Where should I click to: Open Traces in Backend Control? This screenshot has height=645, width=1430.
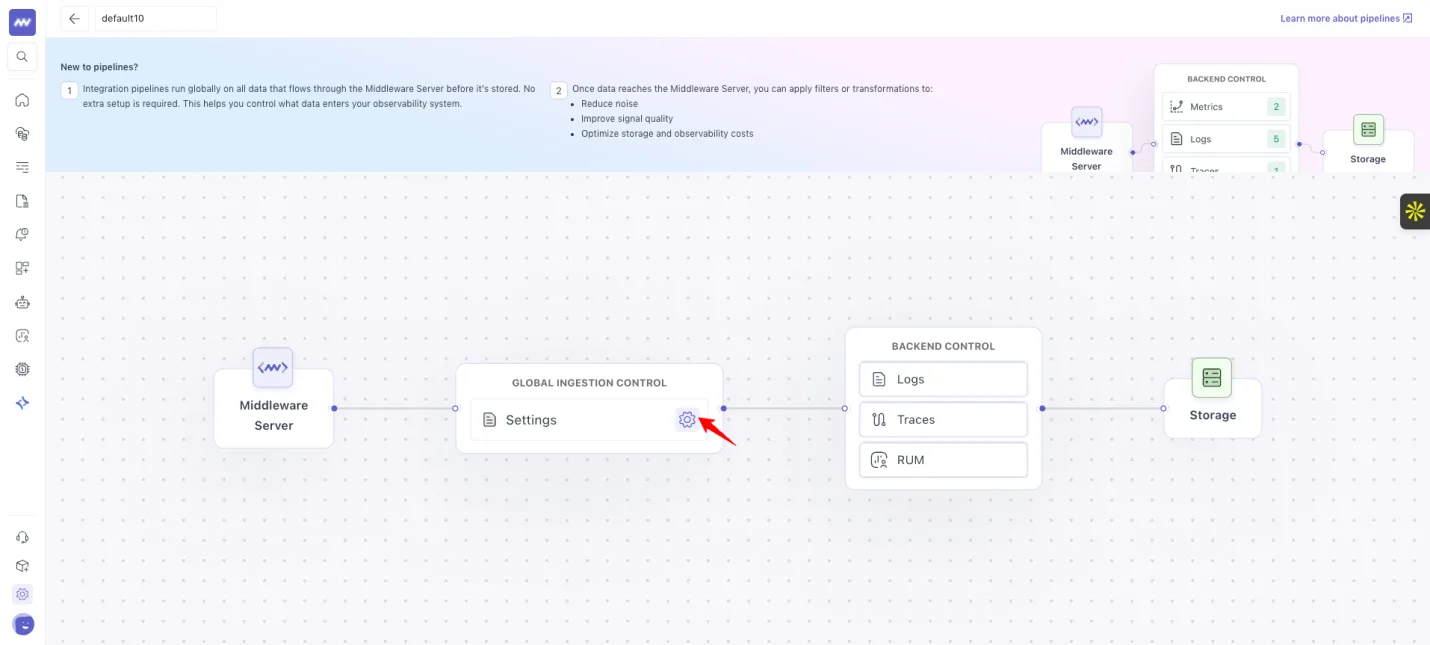(943, 420)
